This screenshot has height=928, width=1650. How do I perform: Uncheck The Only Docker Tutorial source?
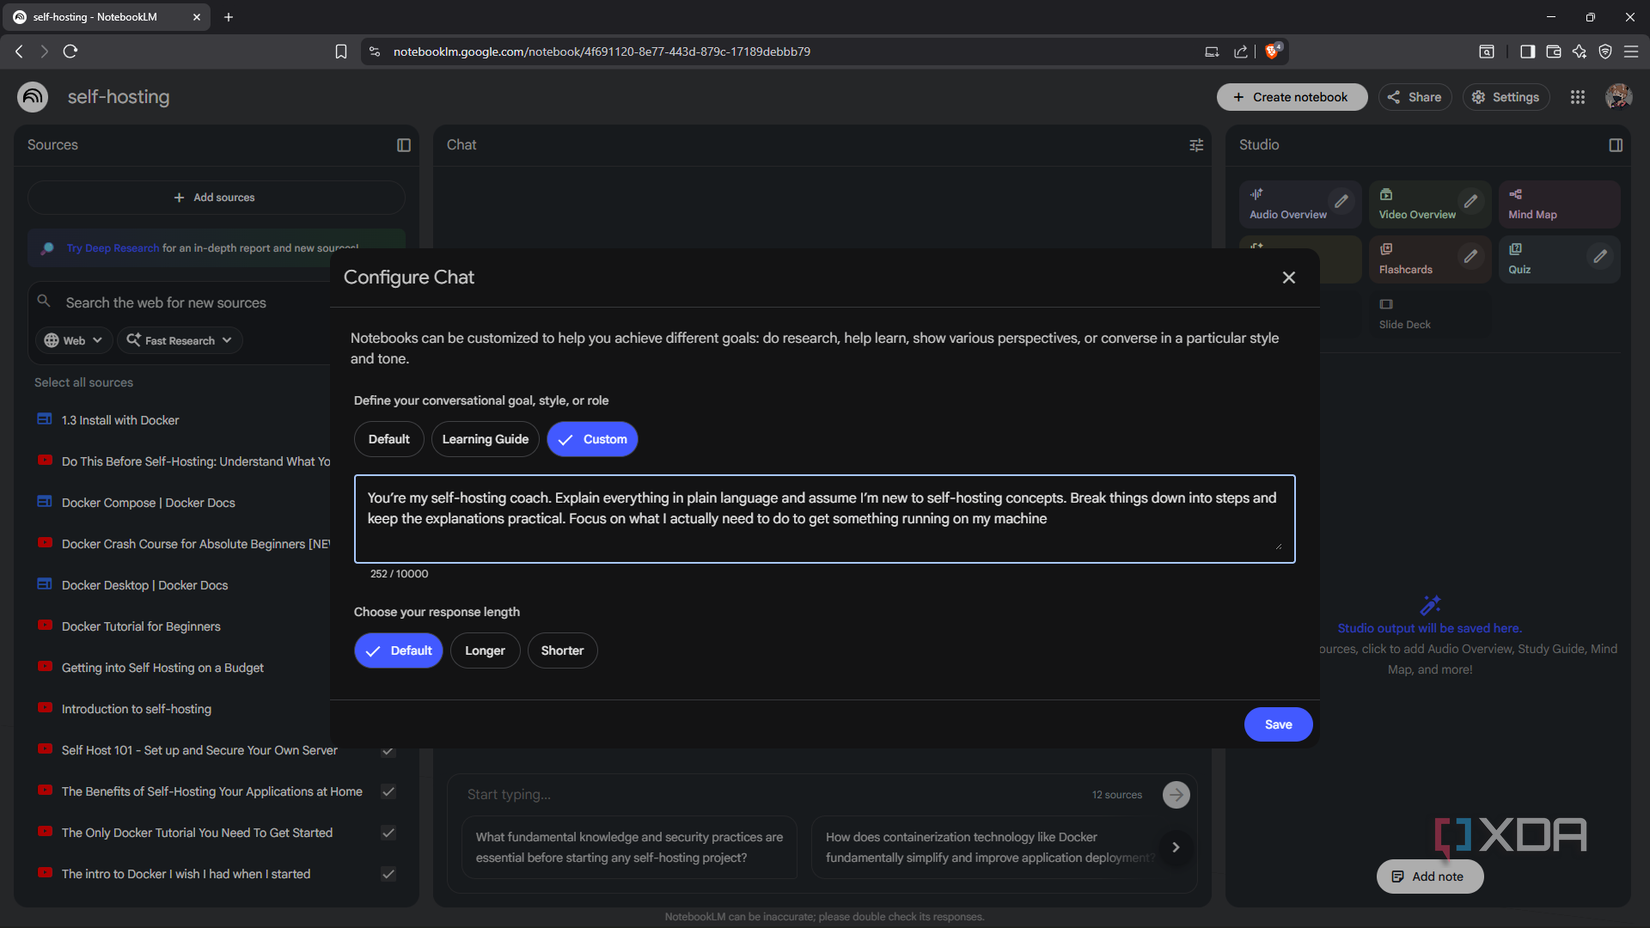[x=388, y=832]
